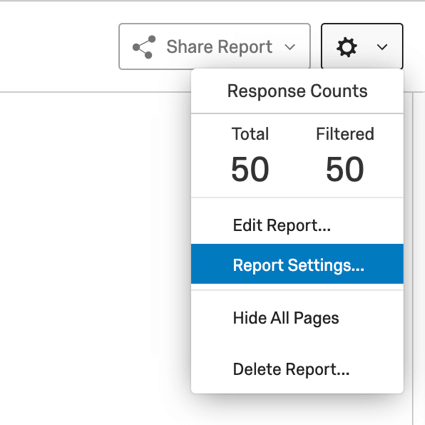This screenshot has width=425, height=425.
Task: Click the gear settings dropdown button
Action: pyautogui.click(x=362, y=46)
